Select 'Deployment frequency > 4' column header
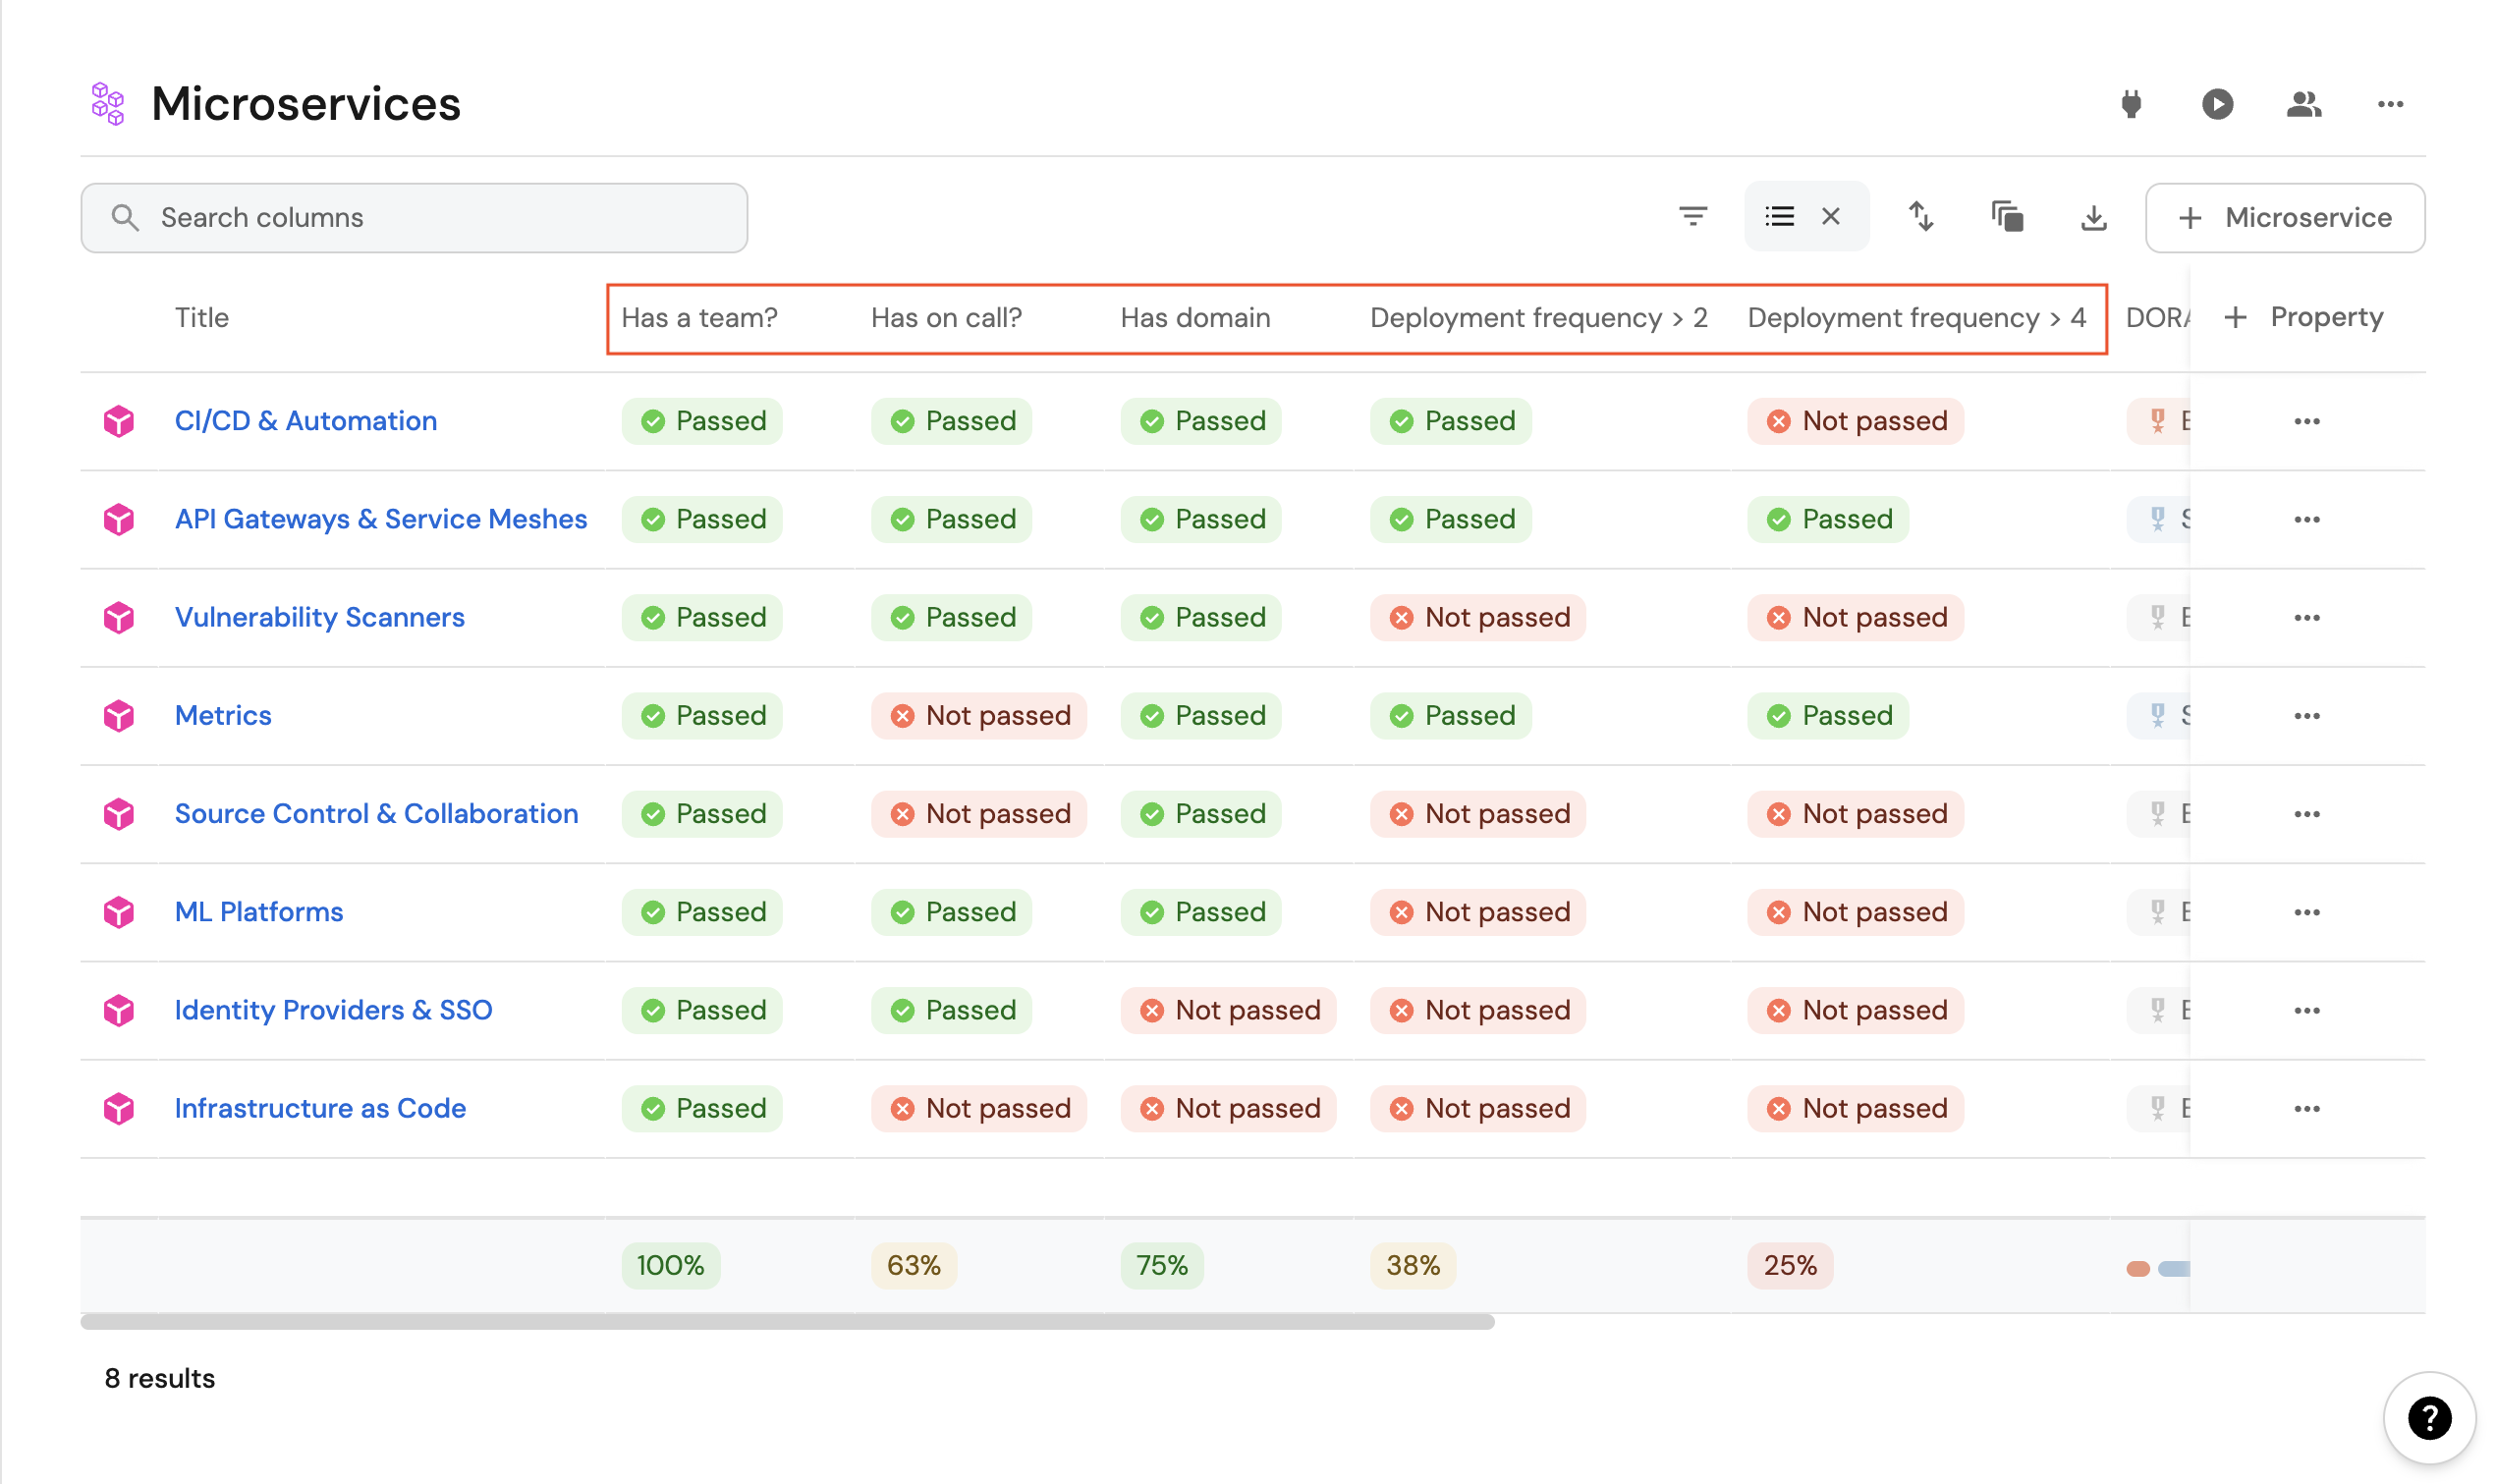Image resolution: width=2495 pixels, height=1484 pixels. pyautogui.click(x=1916, y=318)
